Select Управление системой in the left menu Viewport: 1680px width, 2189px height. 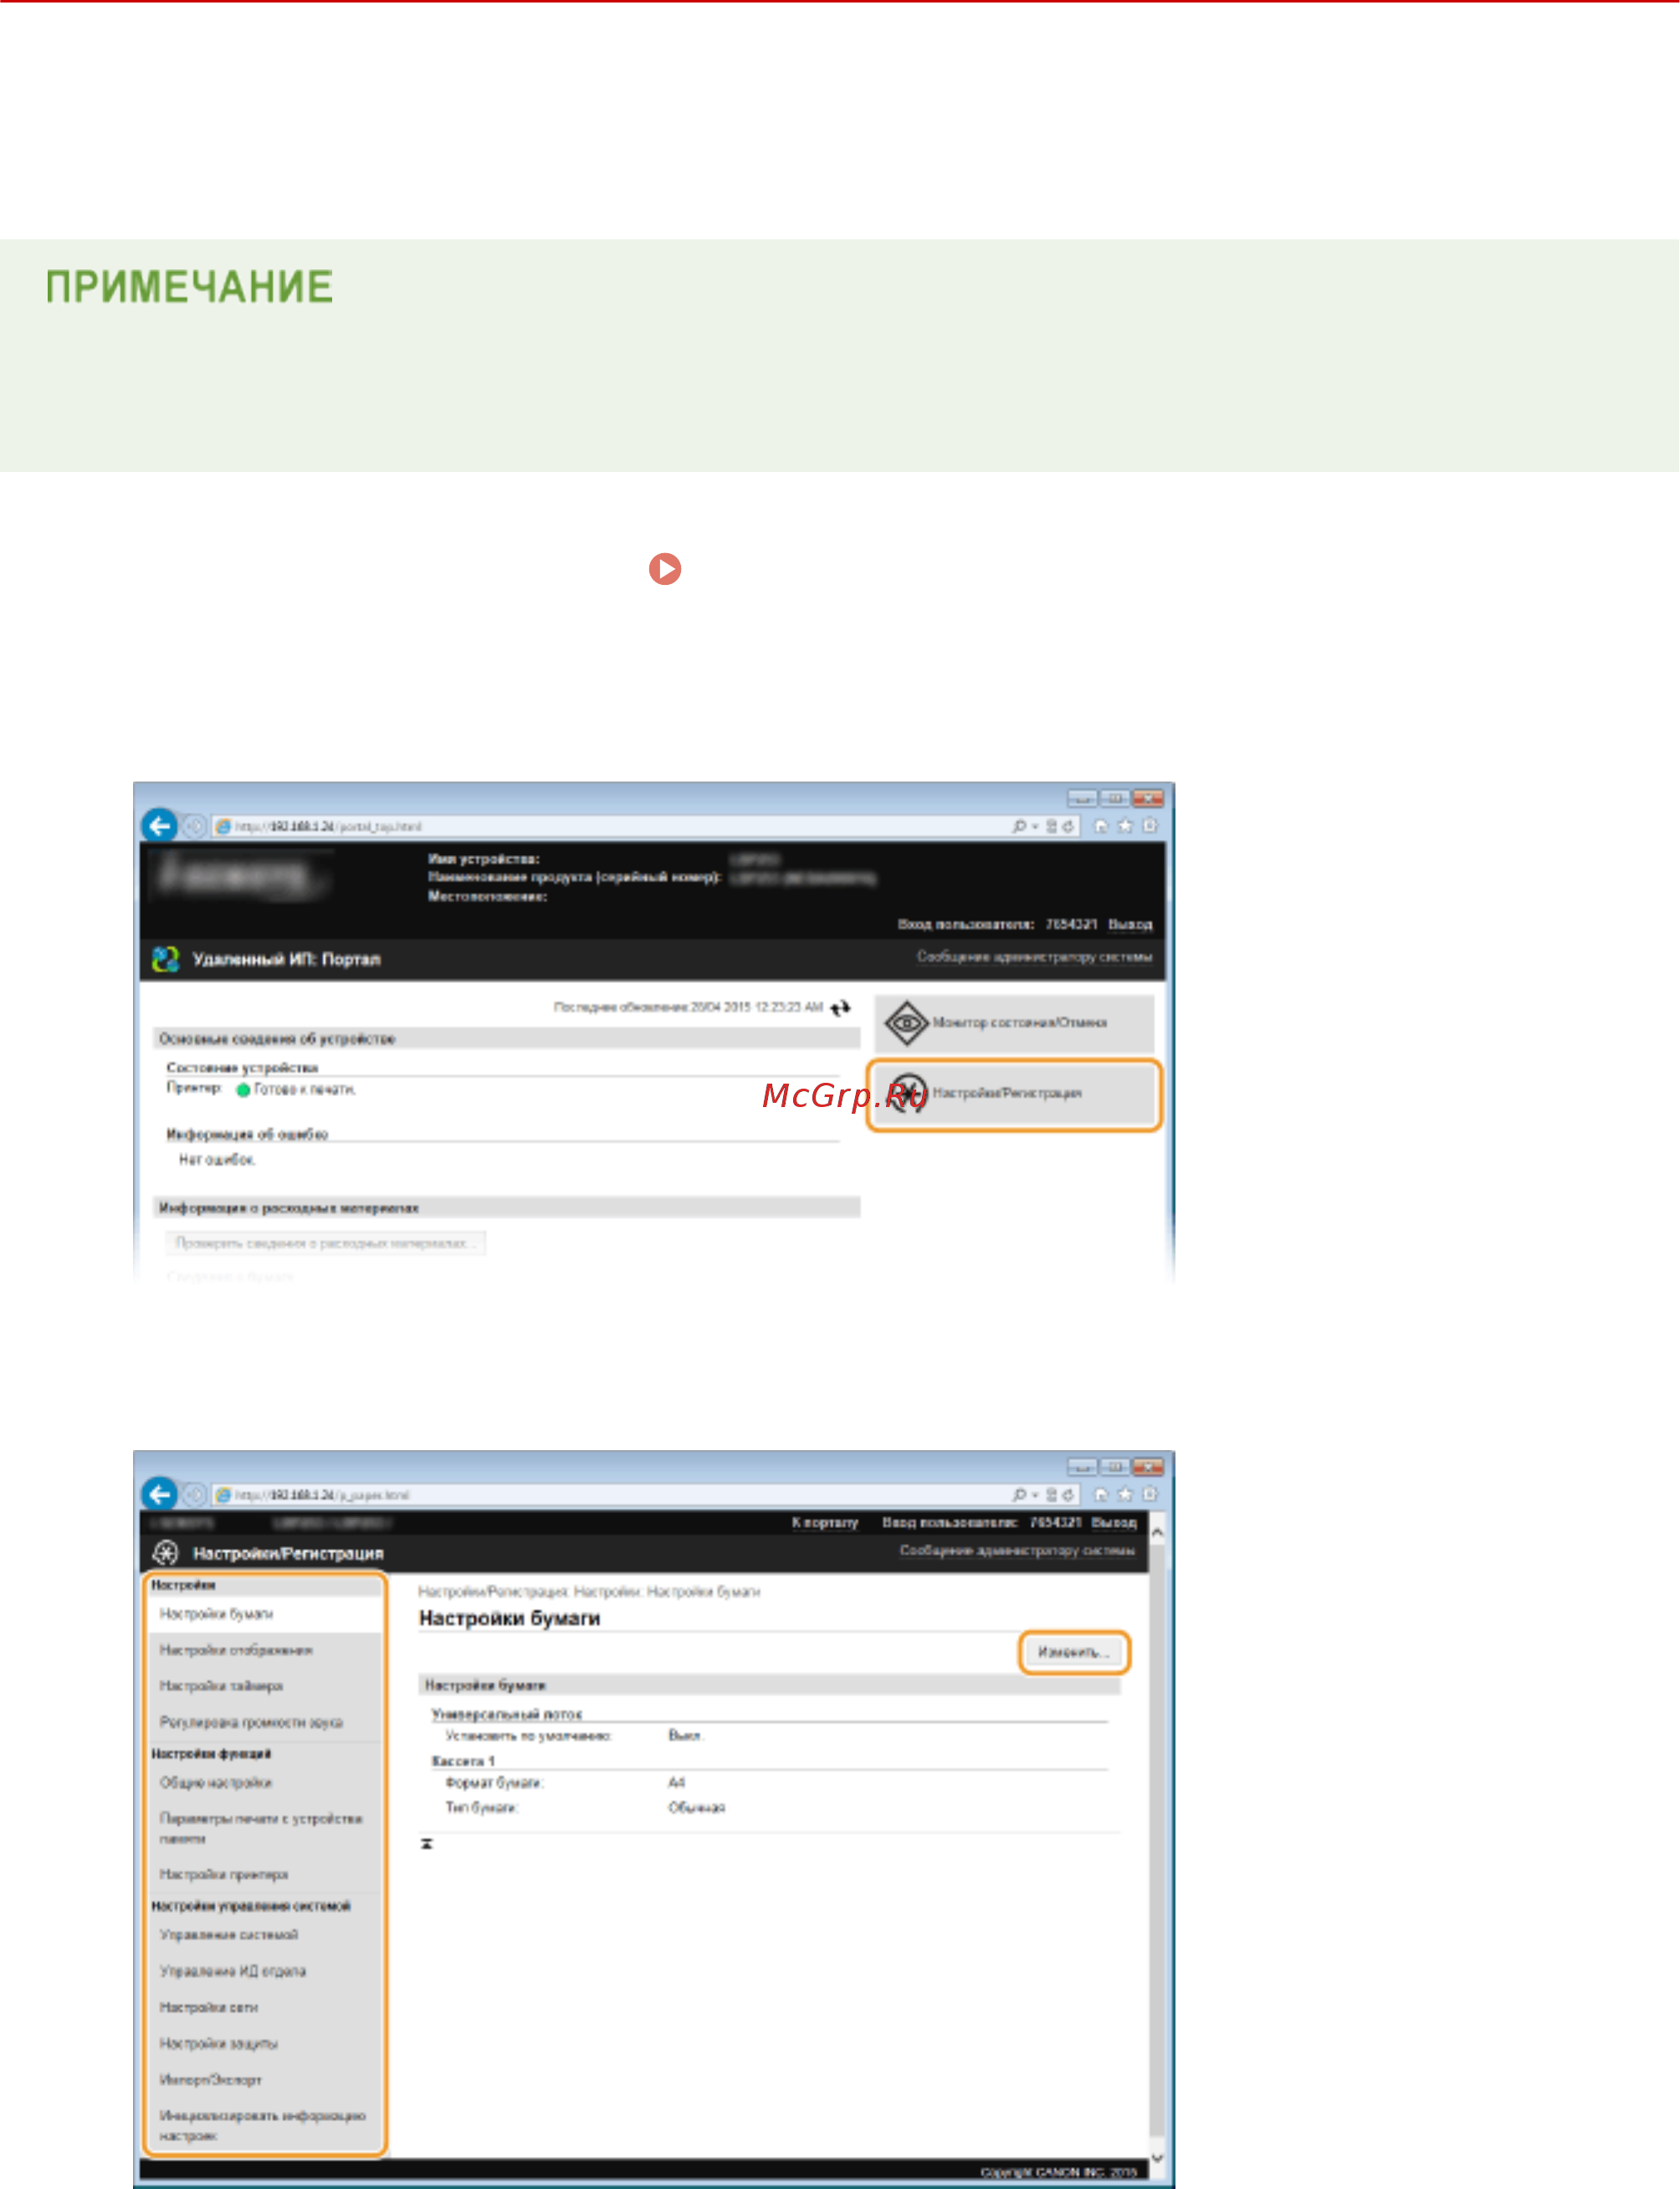[265, 1934]
